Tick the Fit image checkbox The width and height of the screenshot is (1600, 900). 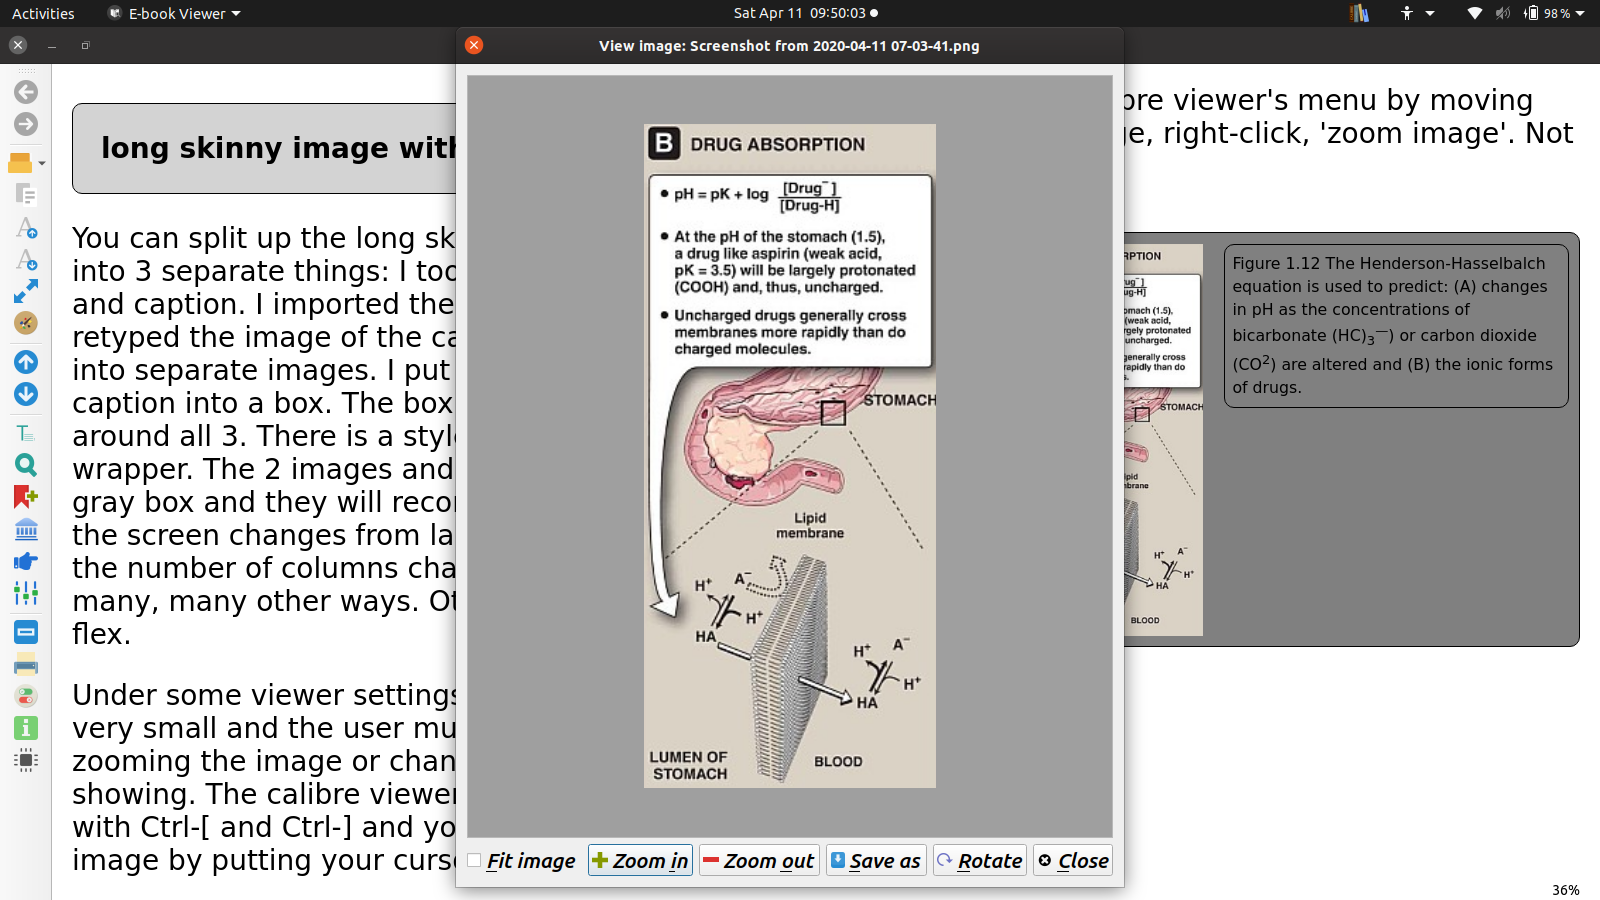coord(474,861)
